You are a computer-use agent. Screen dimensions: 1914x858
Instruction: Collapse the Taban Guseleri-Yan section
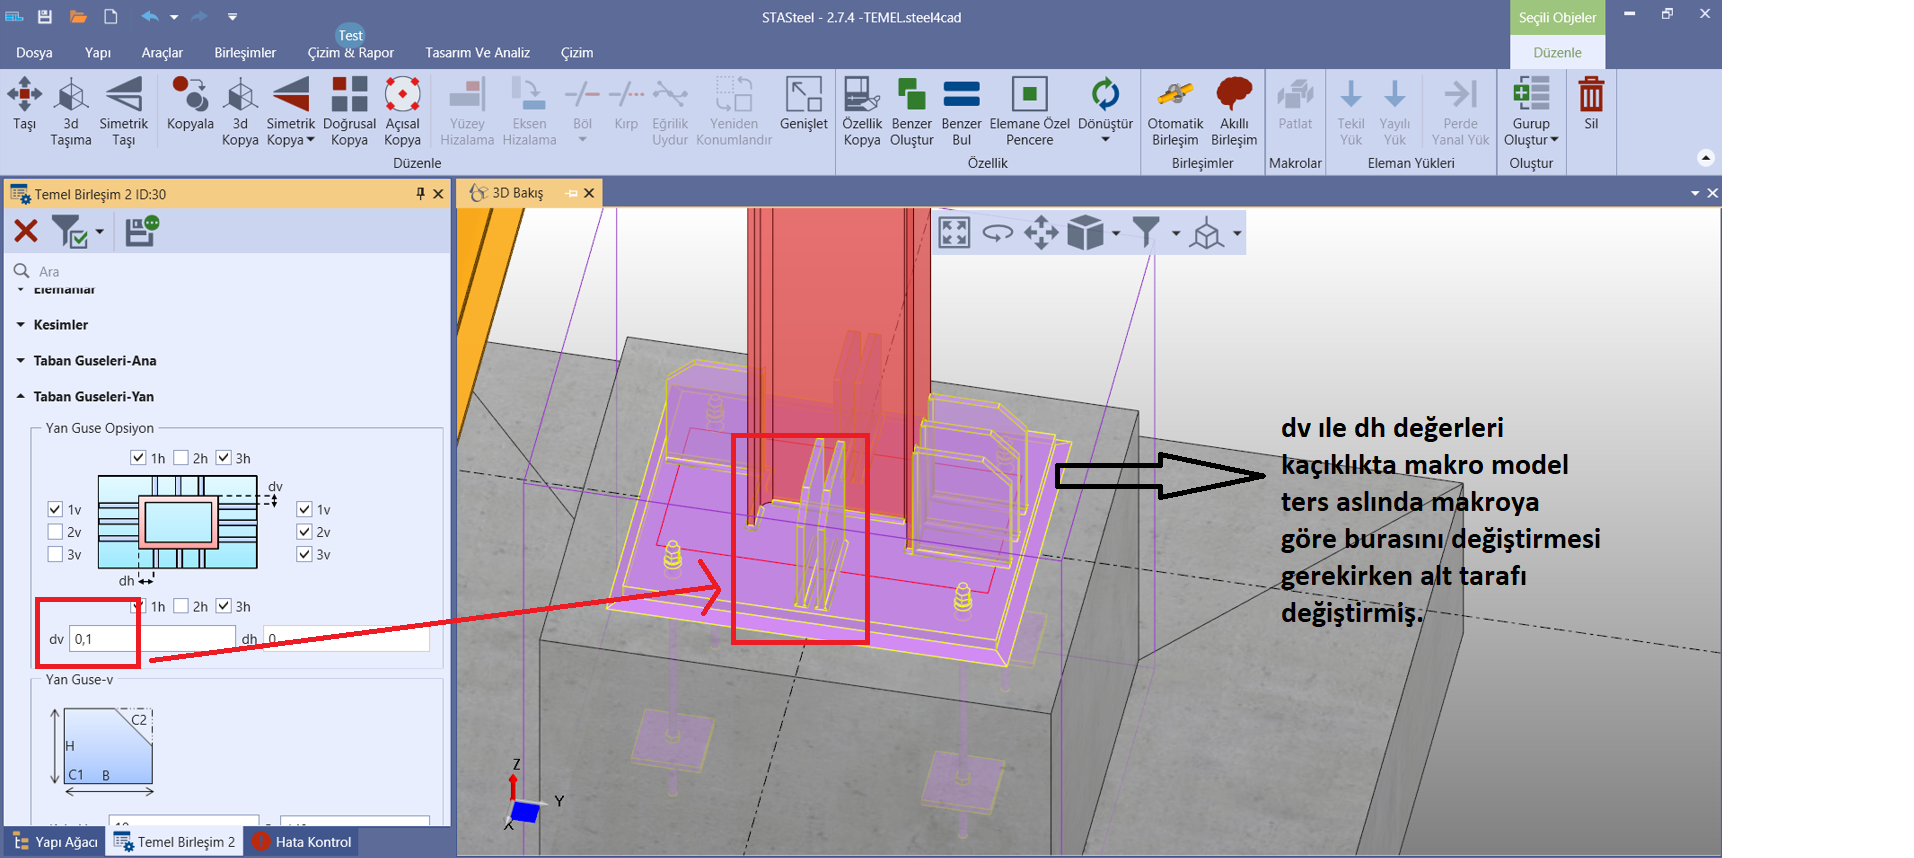[x=21, y=397]
